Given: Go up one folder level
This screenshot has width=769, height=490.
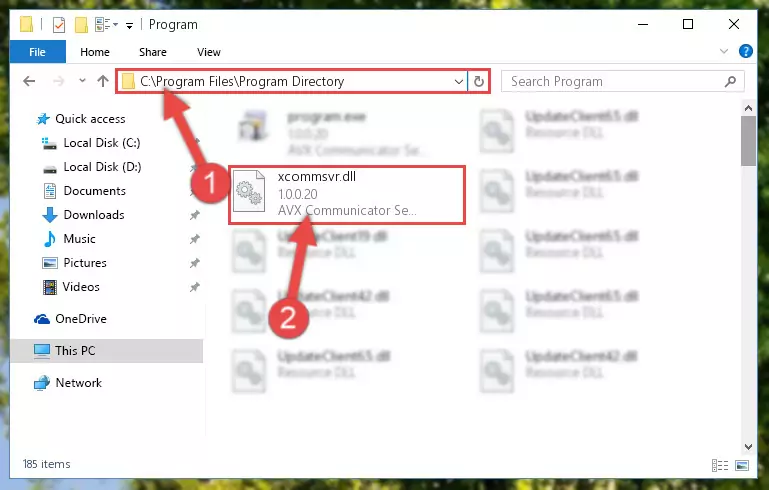Looking at the screenshot, I should point(103,81).
